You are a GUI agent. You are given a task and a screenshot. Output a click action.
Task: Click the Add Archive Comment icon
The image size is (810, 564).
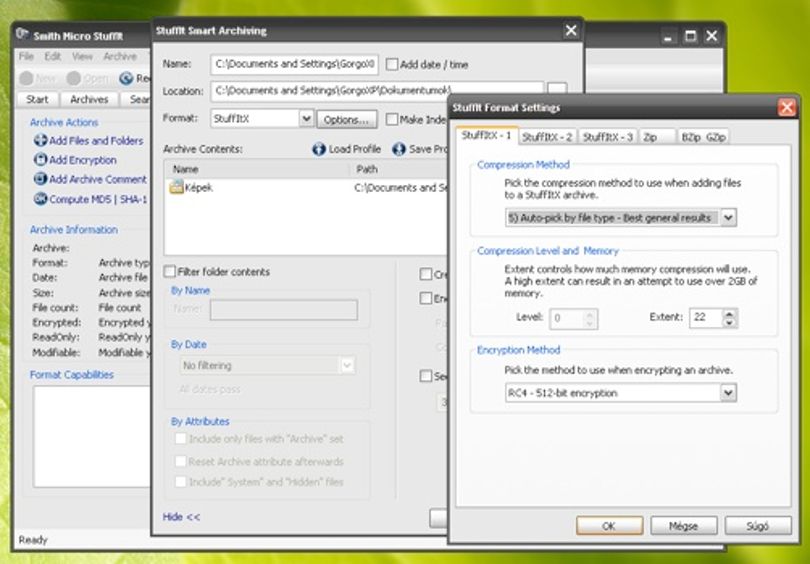coord(40,179)
